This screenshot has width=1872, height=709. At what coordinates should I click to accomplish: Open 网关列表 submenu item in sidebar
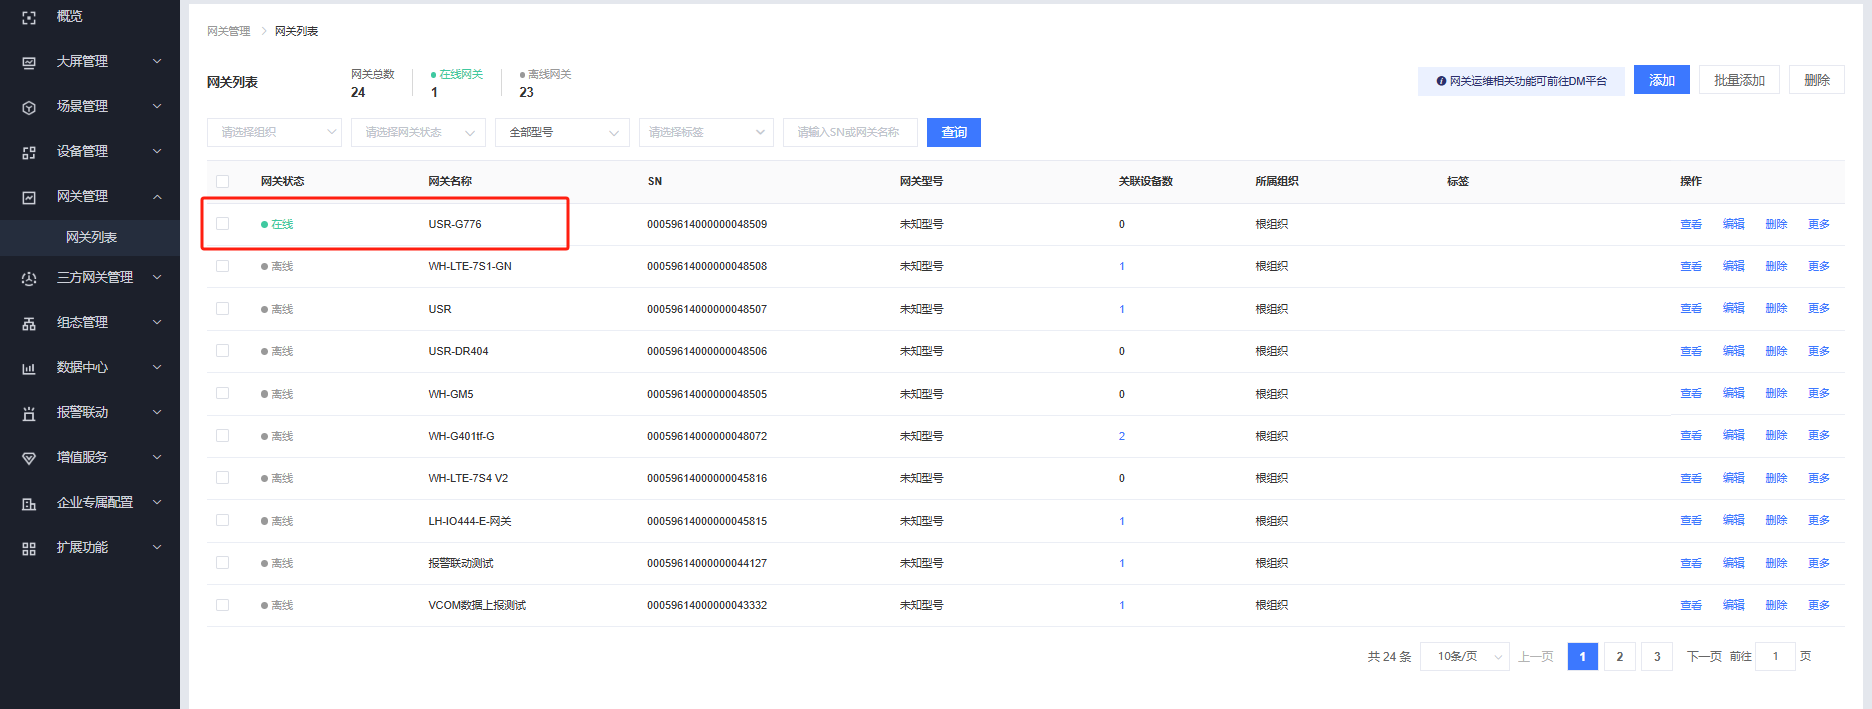pyautogui.click(x=91, y=237)
